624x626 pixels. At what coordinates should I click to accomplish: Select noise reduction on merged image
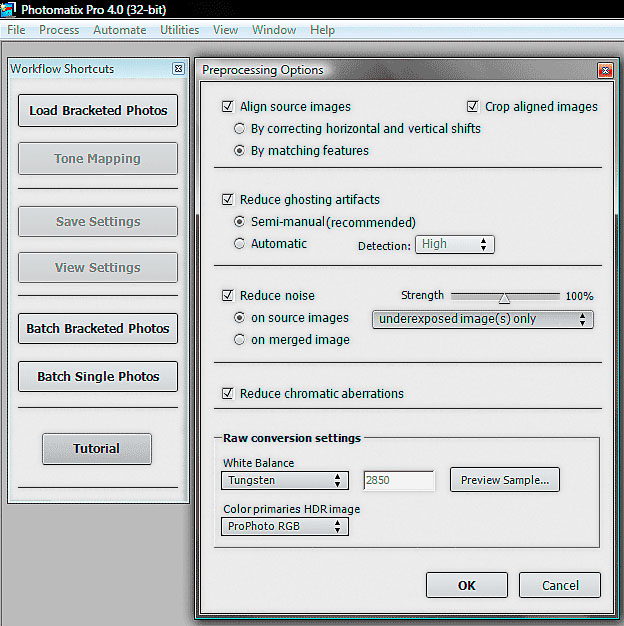pyautogui.click(x=240, y=340)
